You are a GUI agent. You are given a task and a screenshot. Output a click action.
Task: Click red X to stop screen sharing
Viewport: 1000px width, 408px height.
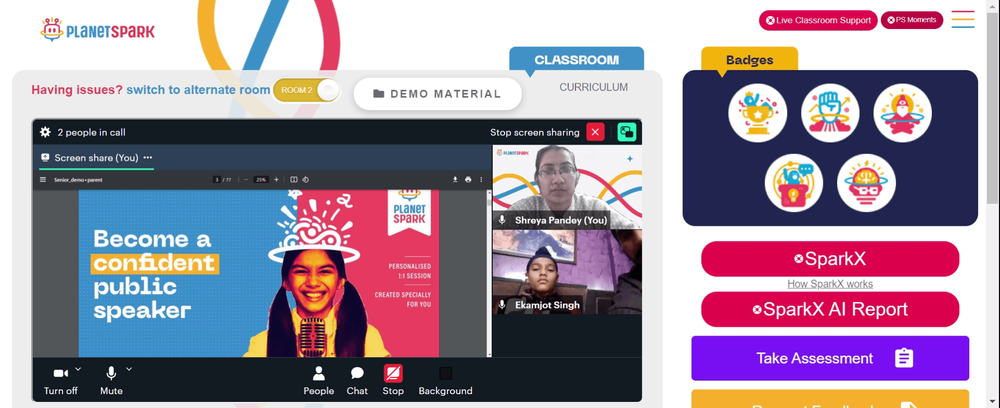[x=595, y=132]
